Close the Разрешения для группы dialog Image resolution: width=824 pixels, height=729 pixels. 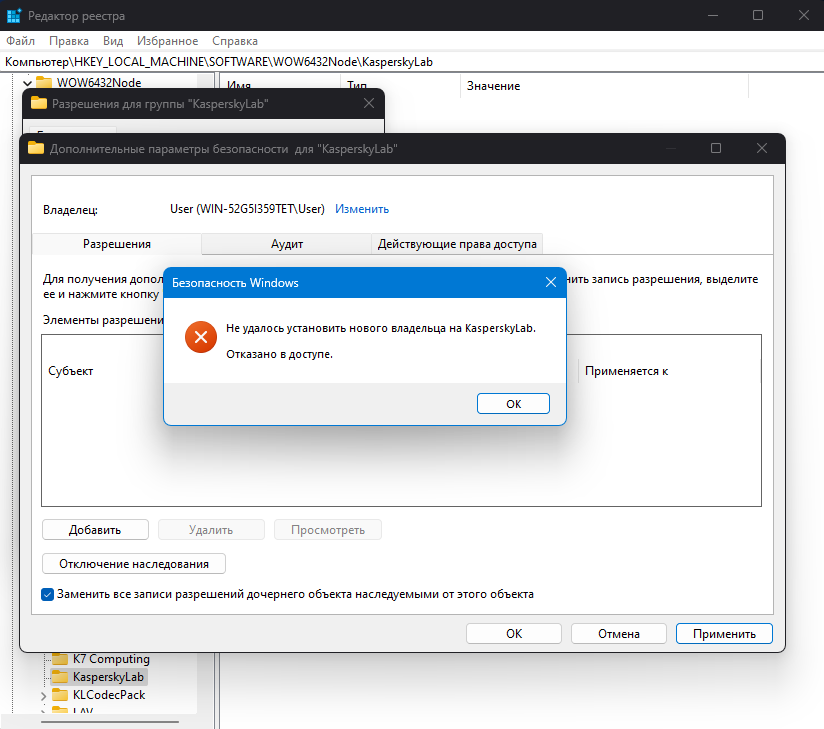pos(369,103)
